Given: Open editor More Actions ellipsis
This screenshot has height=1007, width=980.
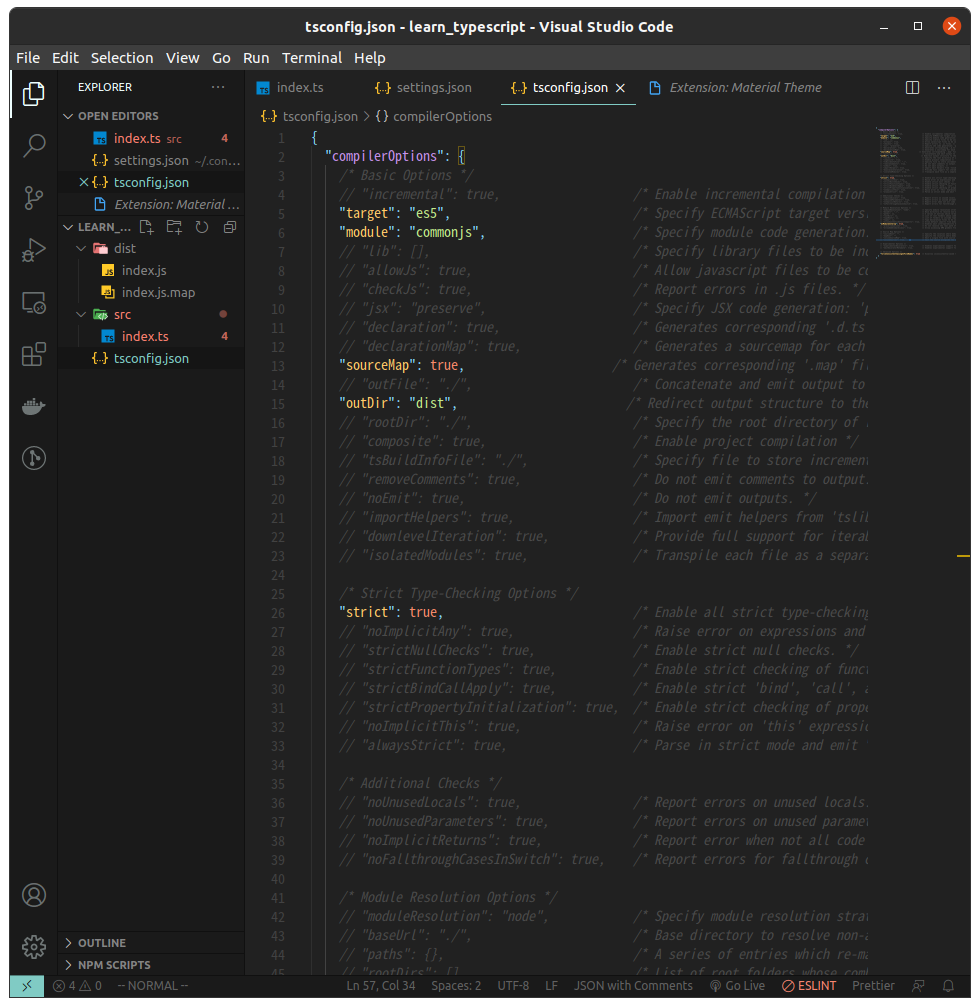Looking at the screenshot, I should 943,87.
